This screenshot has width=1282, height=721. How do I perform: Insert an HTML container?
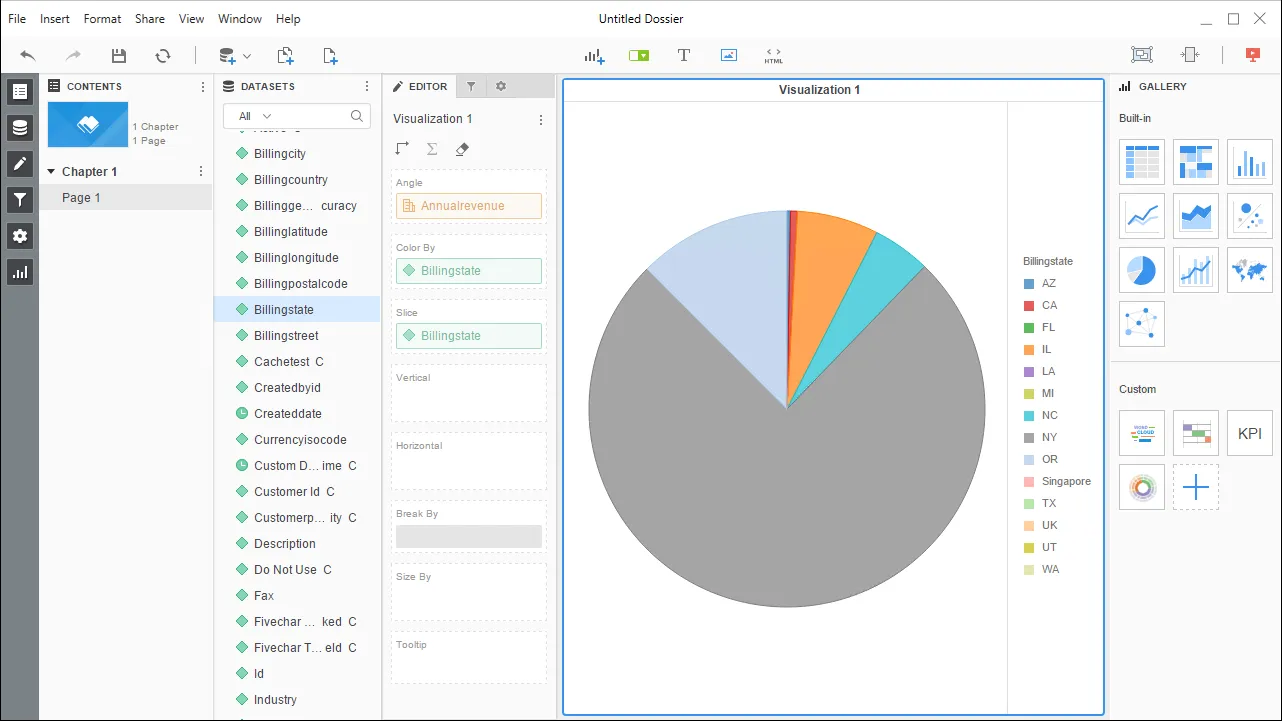click(x=773, y=55)
